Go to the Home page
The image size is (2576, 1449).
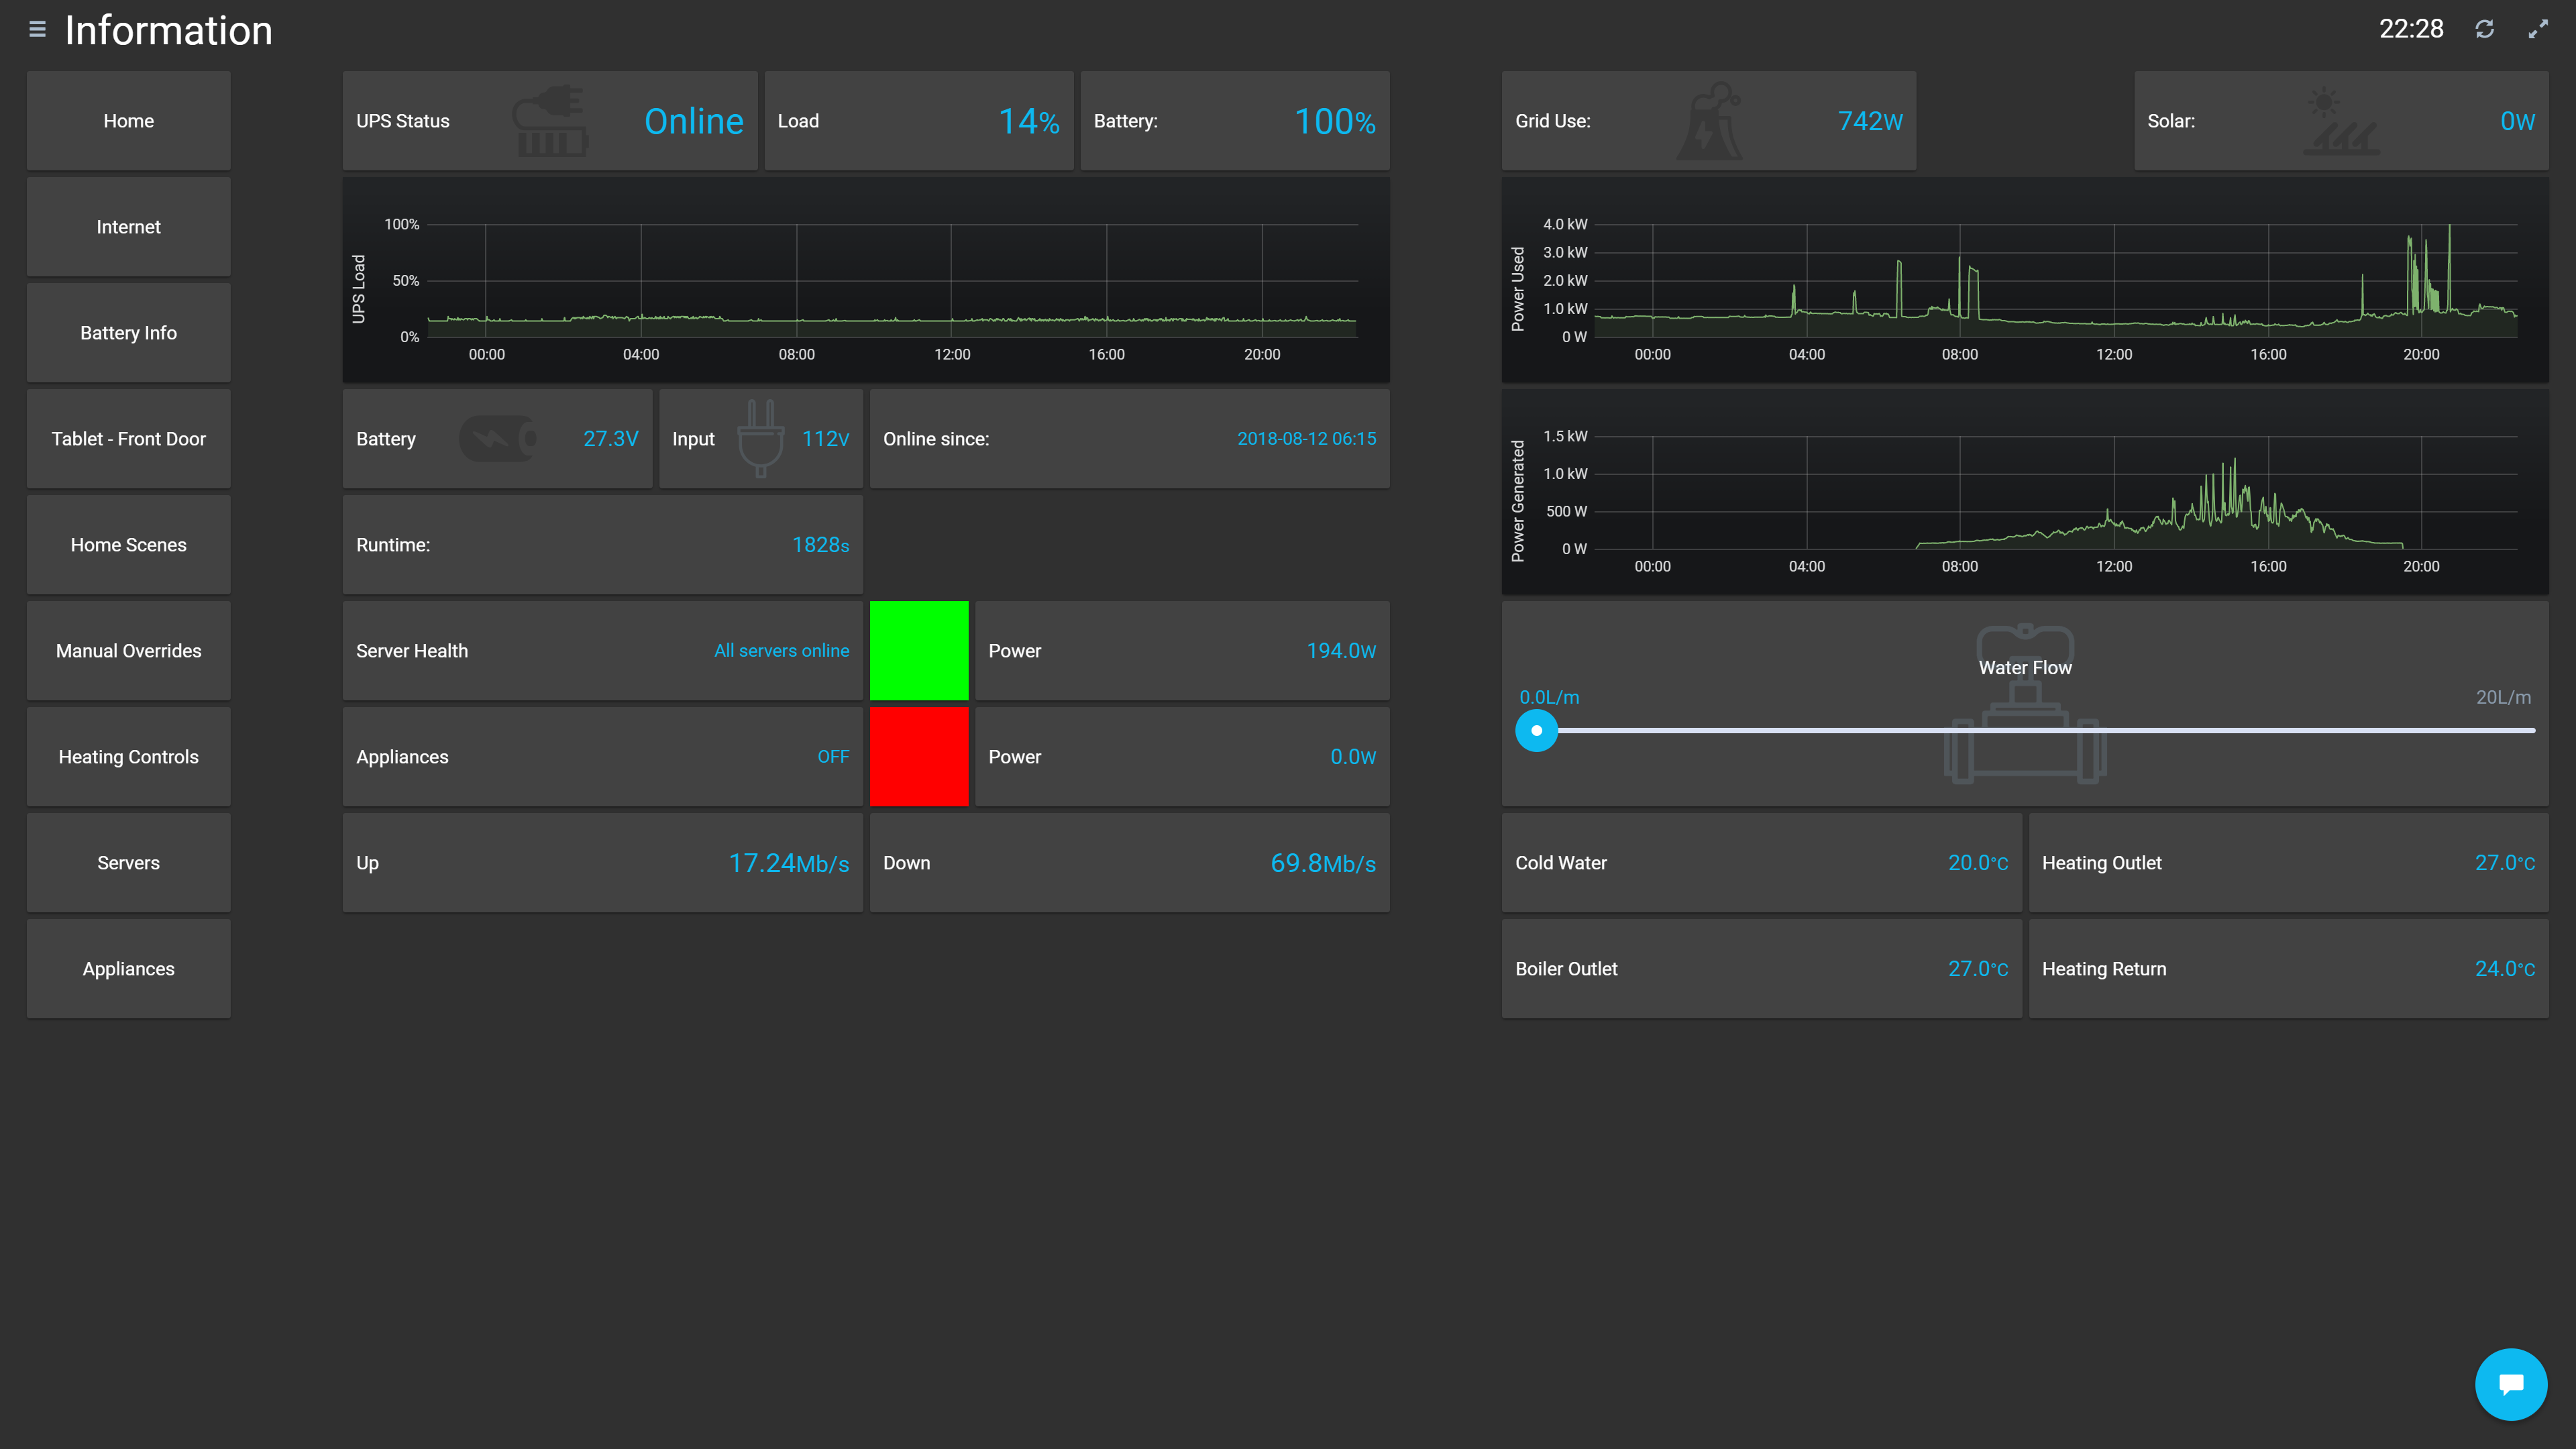(x=128, y=121)
